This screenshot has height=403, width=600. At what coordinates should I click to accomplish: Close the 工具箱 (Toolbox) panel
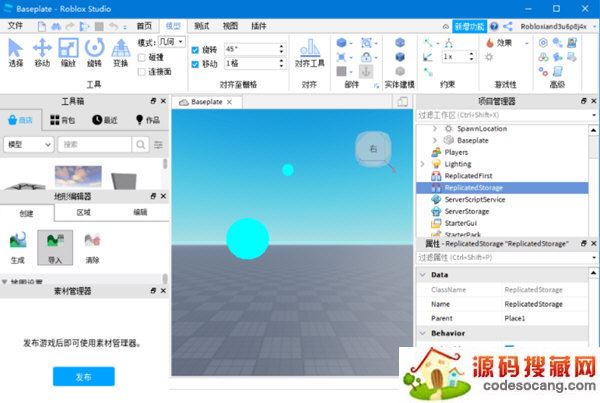point(163,101)
